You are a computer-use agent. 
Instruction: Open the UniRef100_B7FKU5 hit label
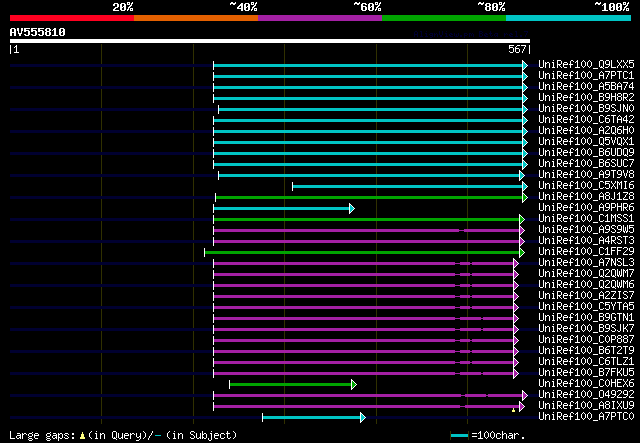[586, 372]
